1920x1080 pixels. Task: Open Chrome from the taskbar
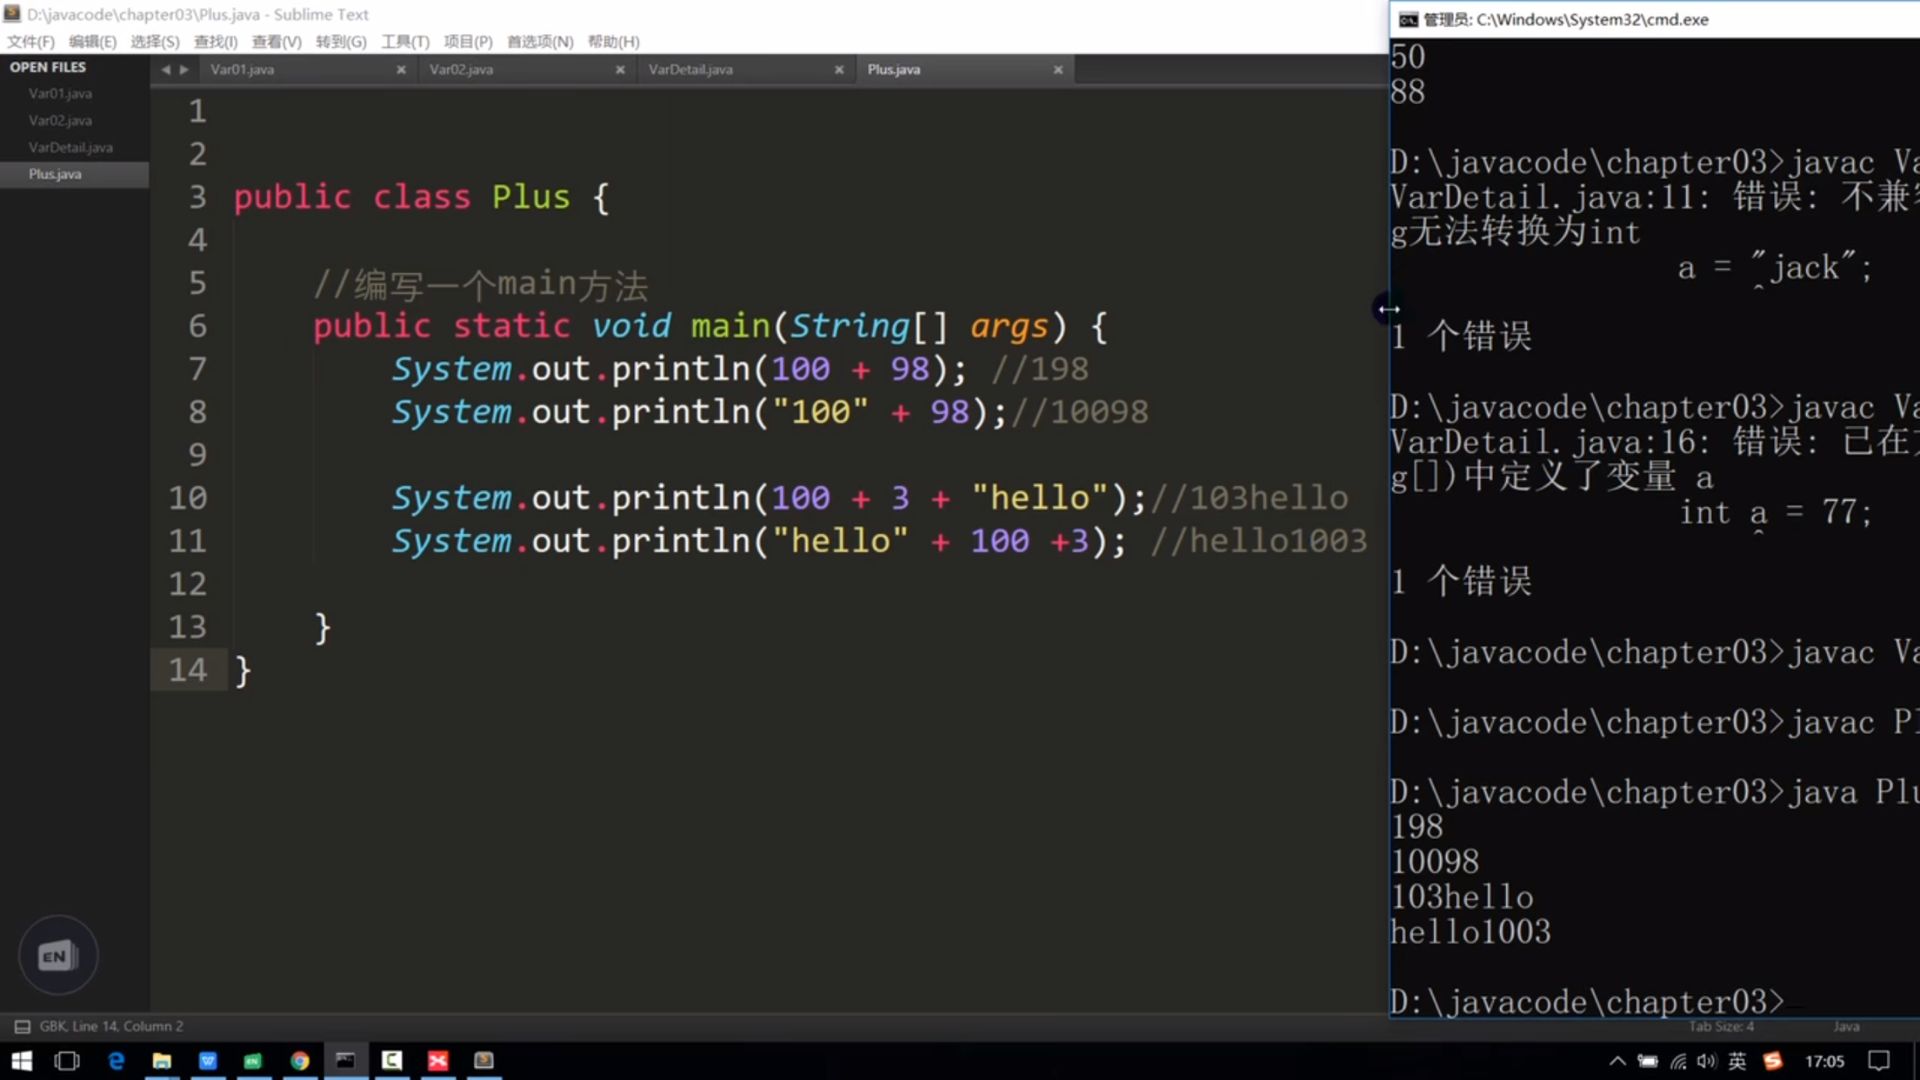[x=299, y=1061]
